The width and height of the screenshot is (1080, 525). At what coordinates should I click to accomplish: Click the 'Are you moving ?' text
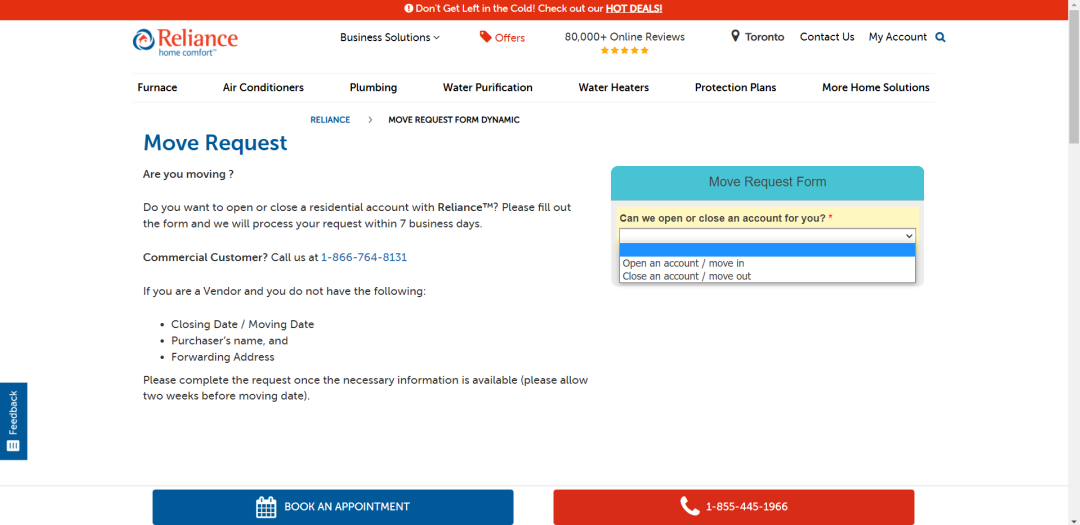tap(188, 174)
